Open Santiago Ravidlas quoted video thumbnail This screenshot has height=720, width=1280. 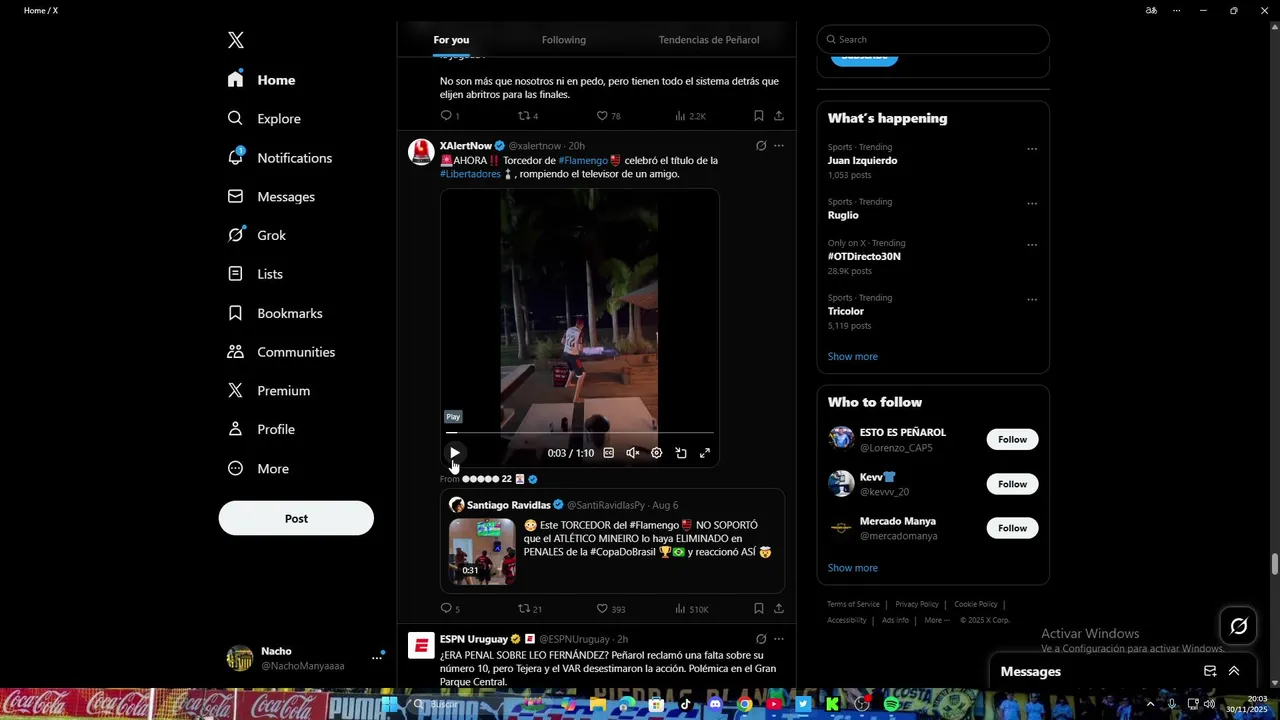[x=482, y=551]
